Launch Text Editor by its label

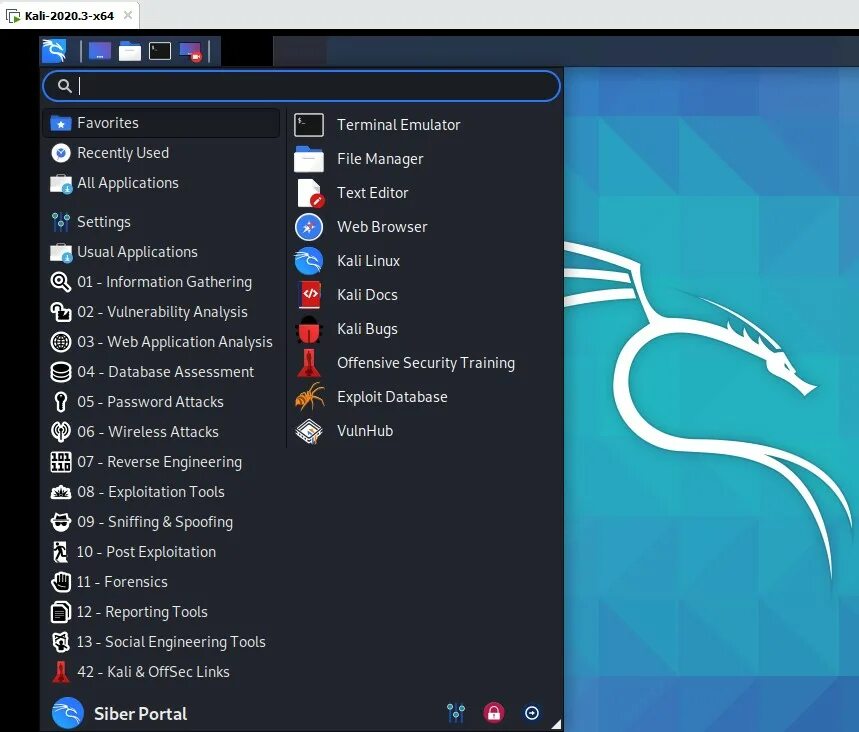tap(373, 193)
